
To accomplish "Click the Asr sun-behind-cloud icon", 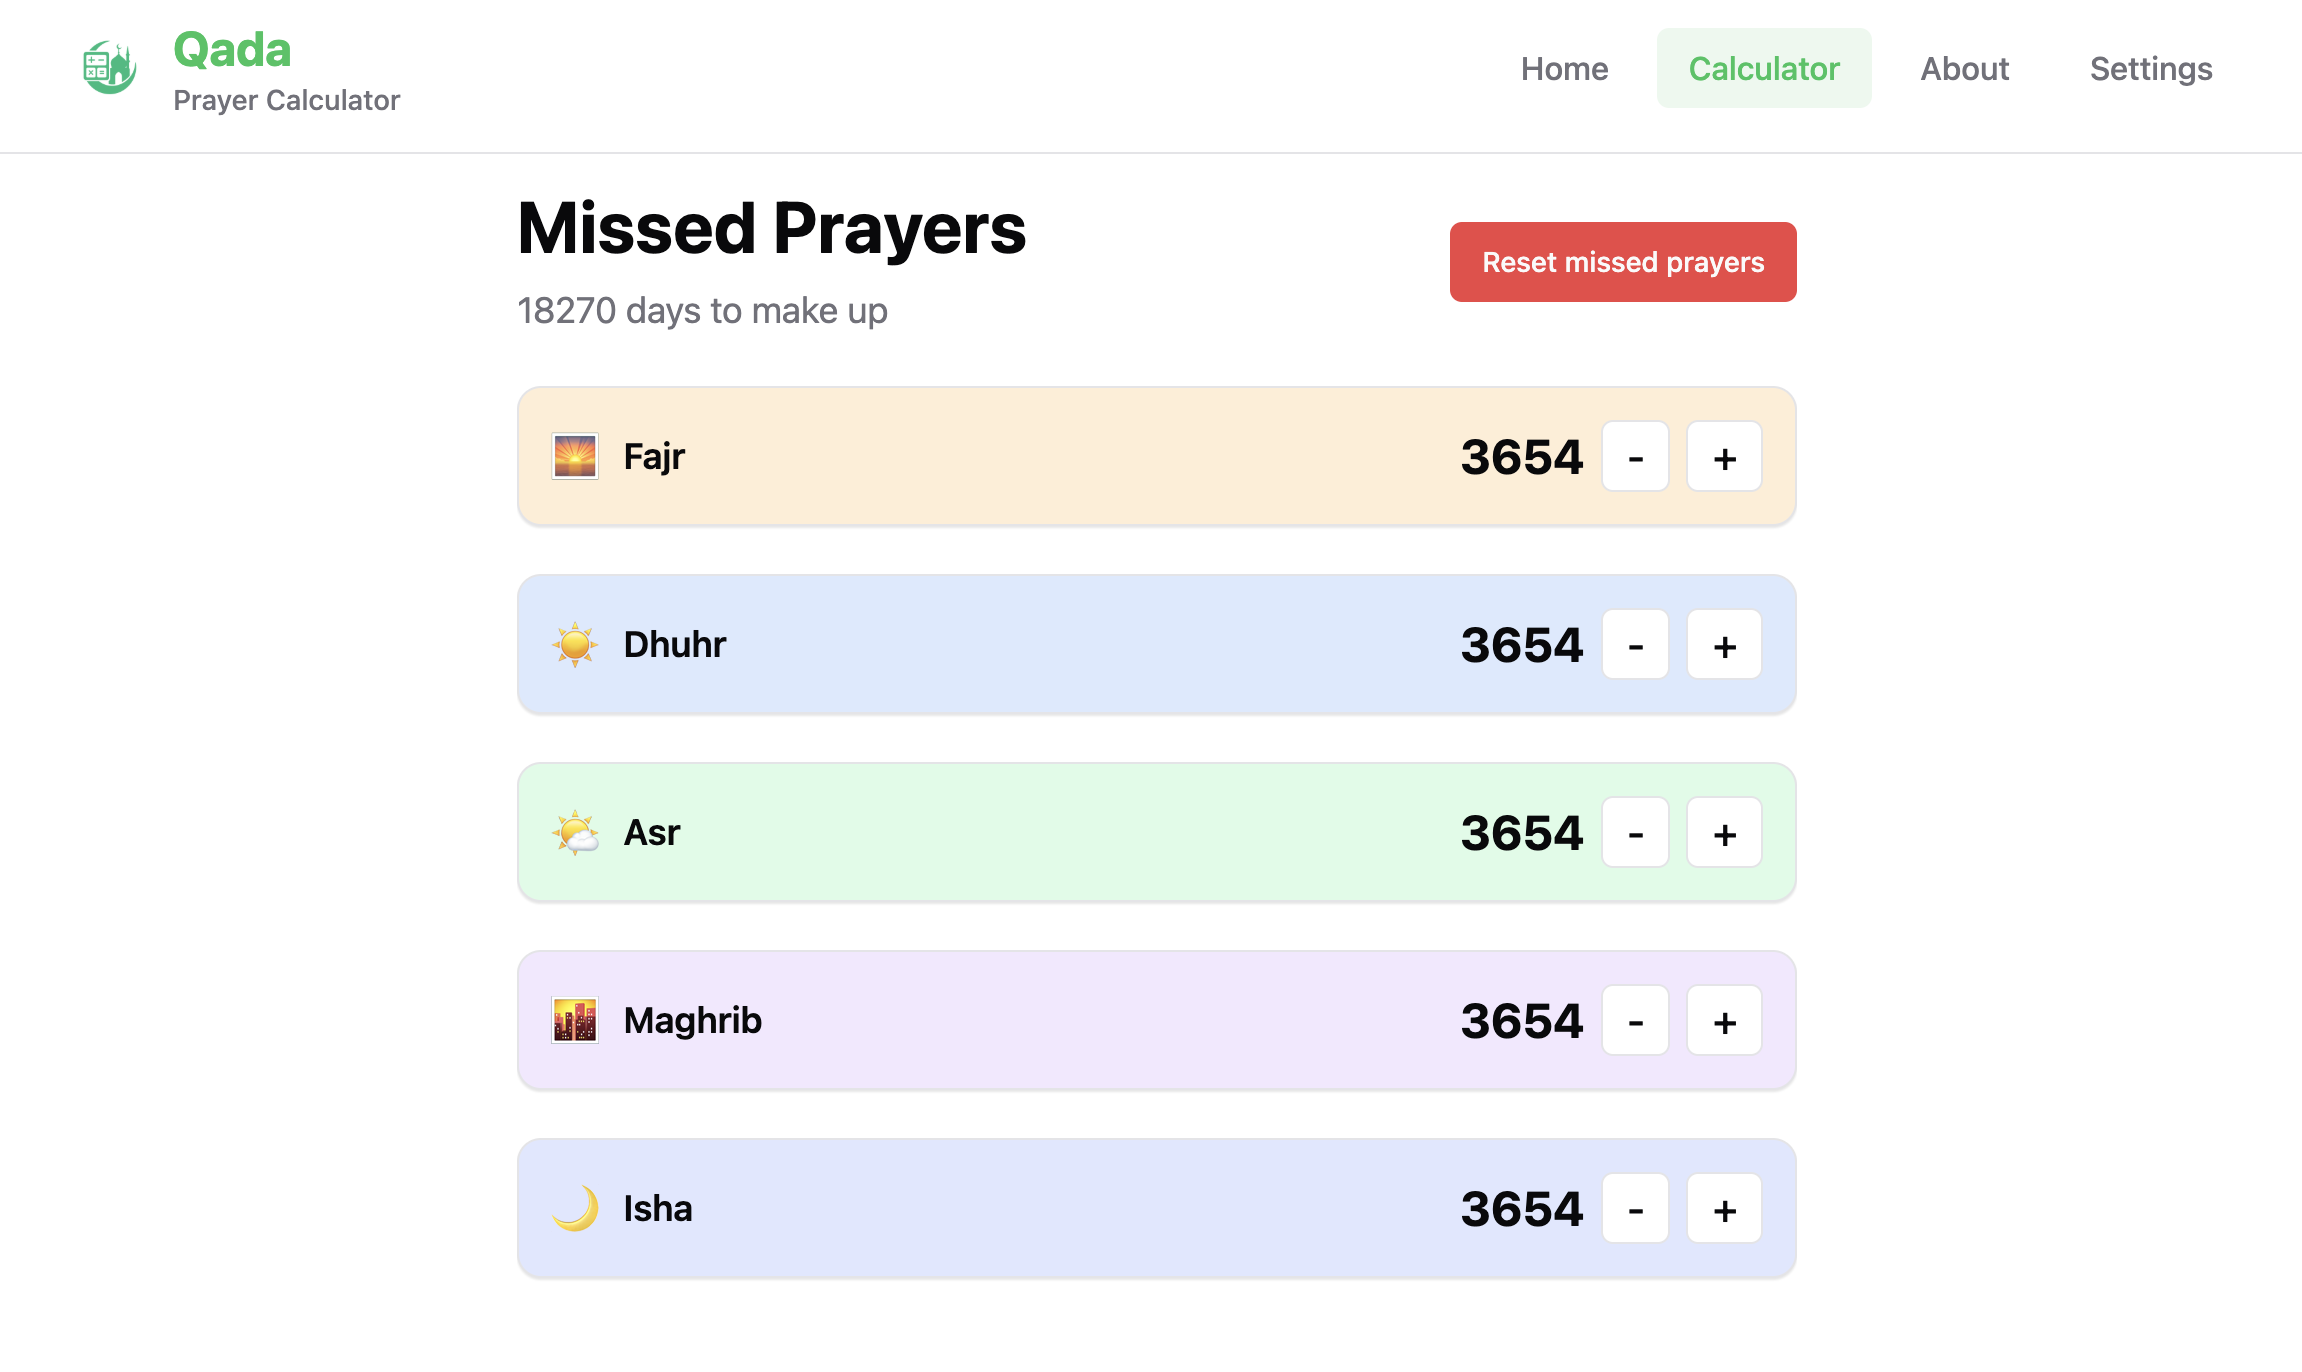I will tap(575, 833).
